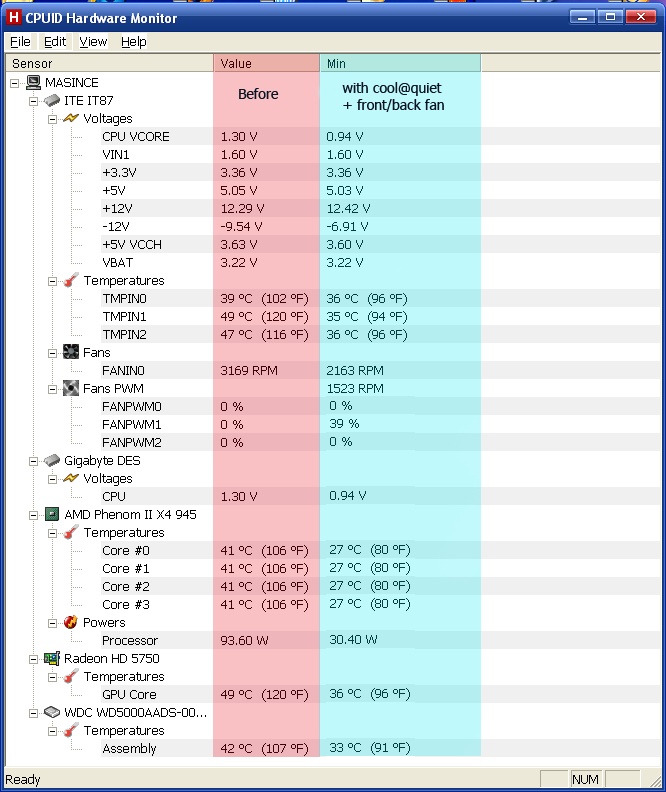
Task: Select the CPU VCORE row
Action: [381, 136]
